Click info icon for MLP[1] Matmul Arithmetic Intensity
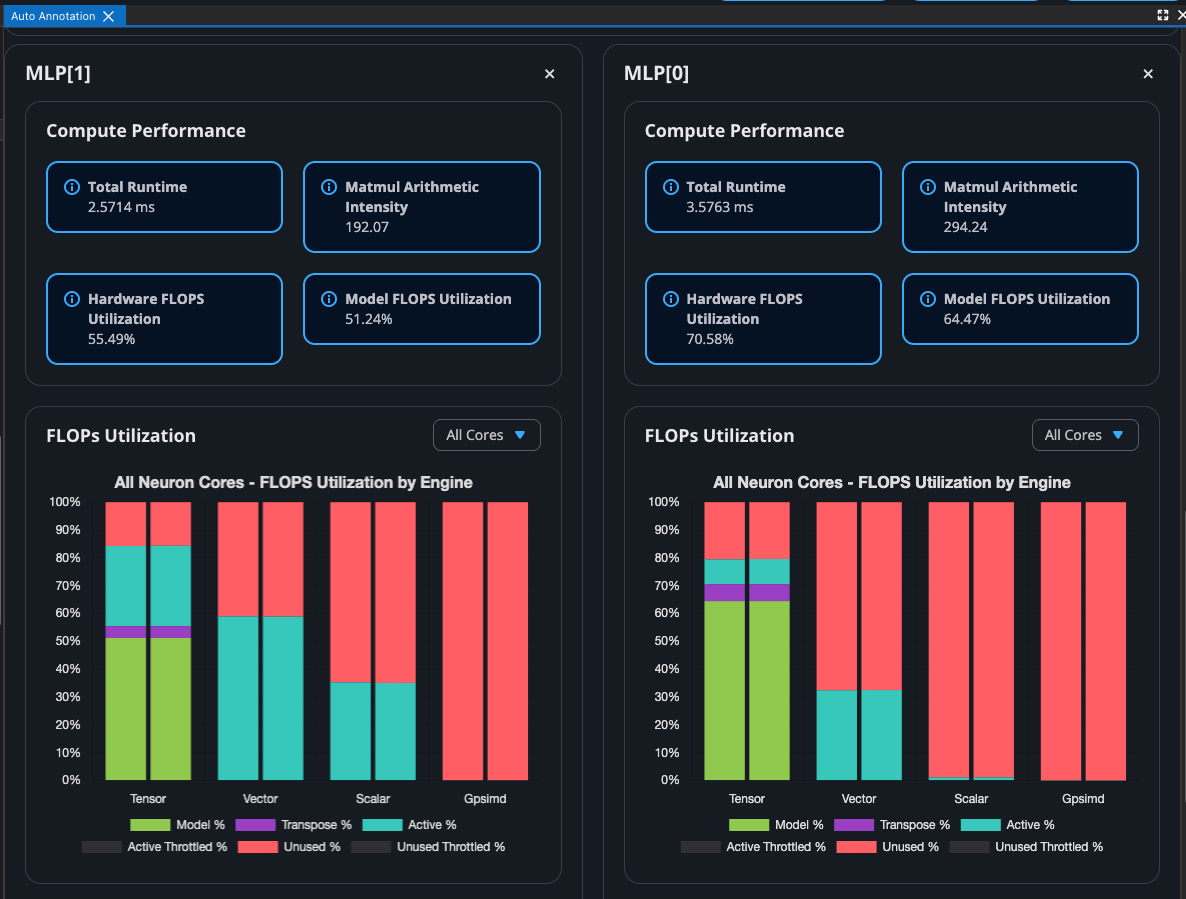This screenshot has width=1186, height=899. (x=329, y=187)
